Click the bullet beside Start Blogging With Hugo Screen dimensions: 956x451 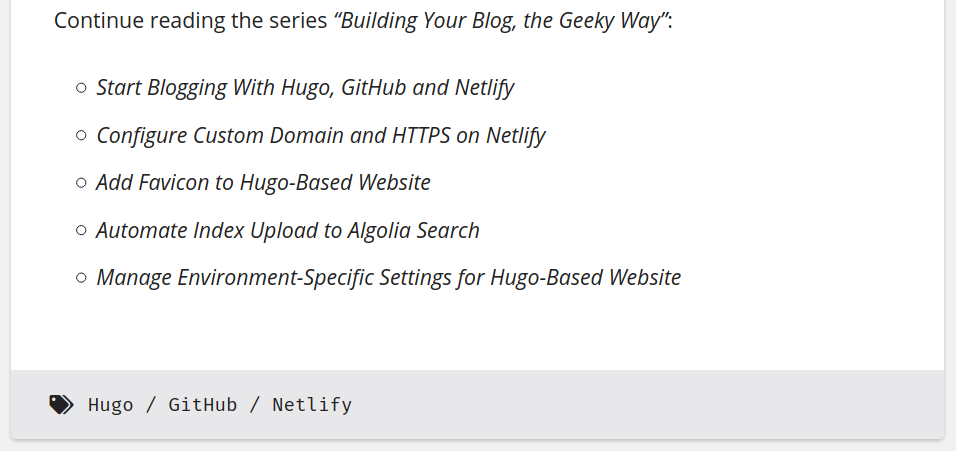tap(81, 88)
